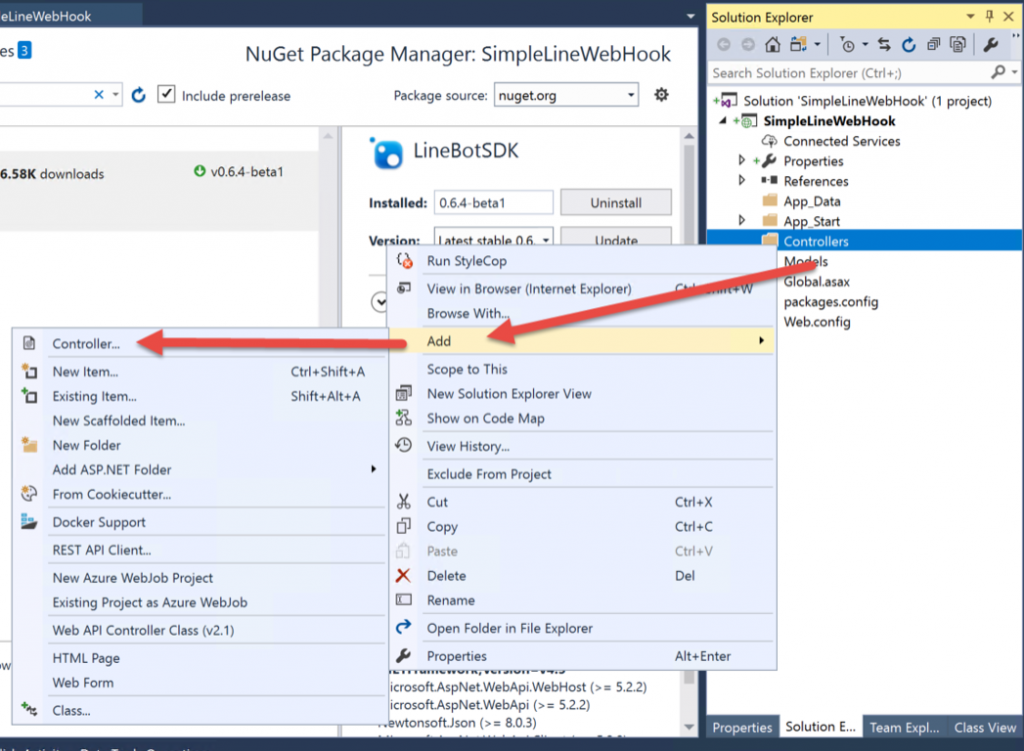This screenshot has height=751, width=1024.
Task: Select Controller... from Add submenu
Action: click(x=86, y=344)
